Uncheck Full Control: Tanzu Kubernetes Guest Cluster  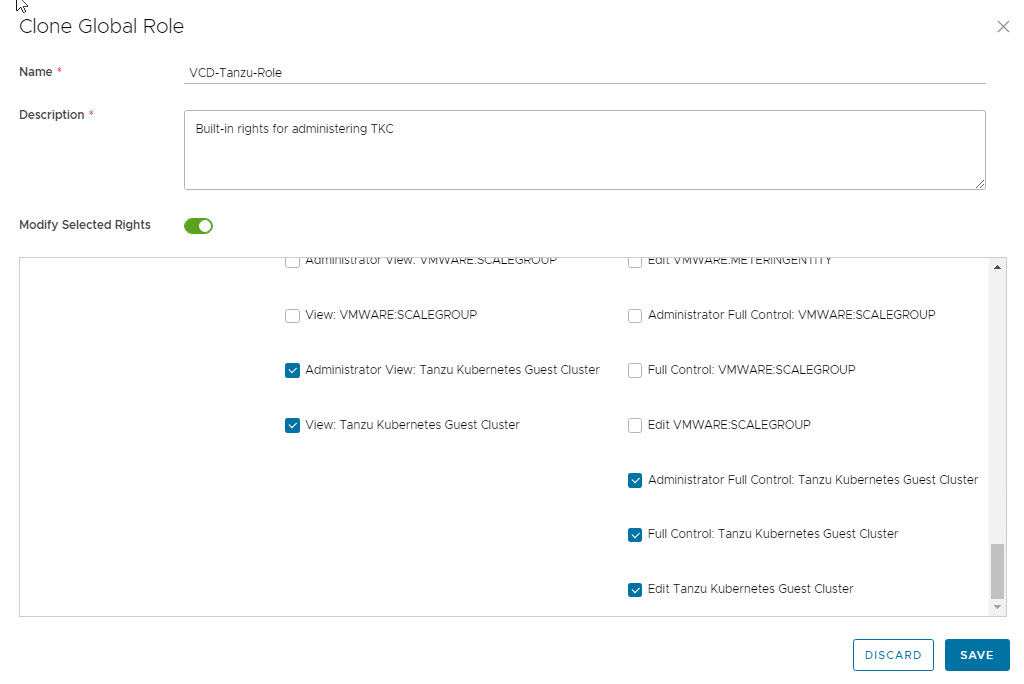point(635,535)
